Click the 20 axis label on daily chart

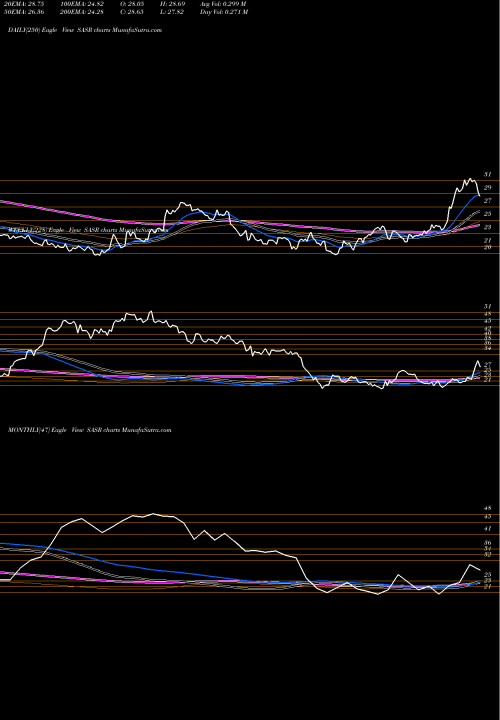pos(487,247)
